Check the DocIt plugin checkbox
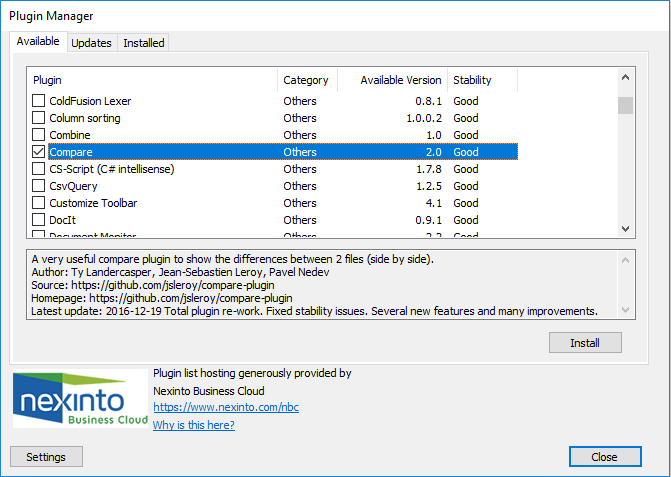Screen dimensions: 671x477 pyautogui.click(x=39, y=220)
